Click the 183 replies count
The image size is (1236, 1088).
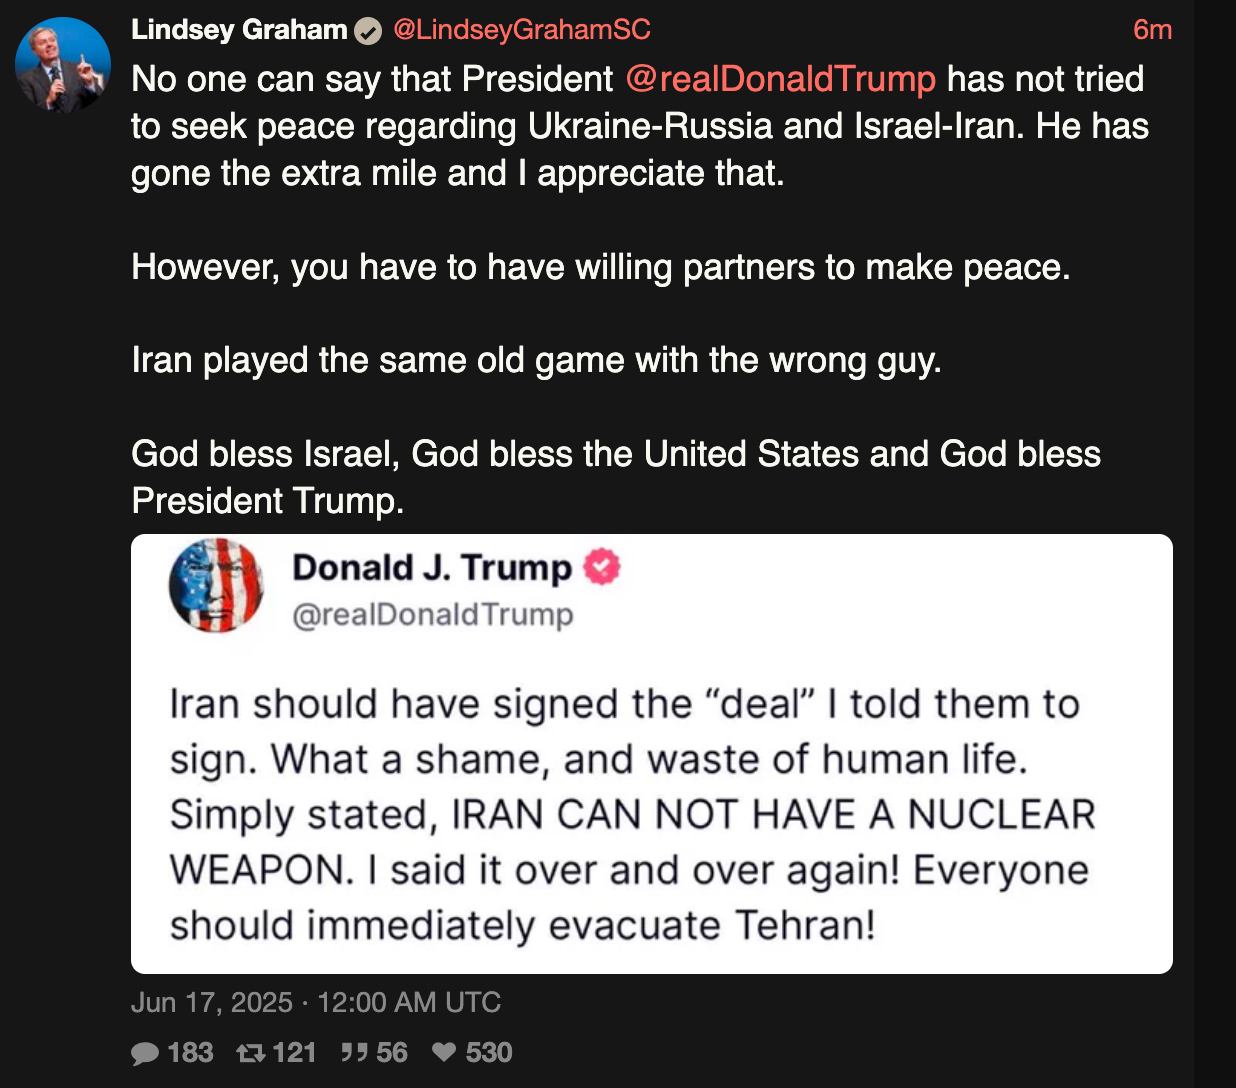pos(190,1053)
